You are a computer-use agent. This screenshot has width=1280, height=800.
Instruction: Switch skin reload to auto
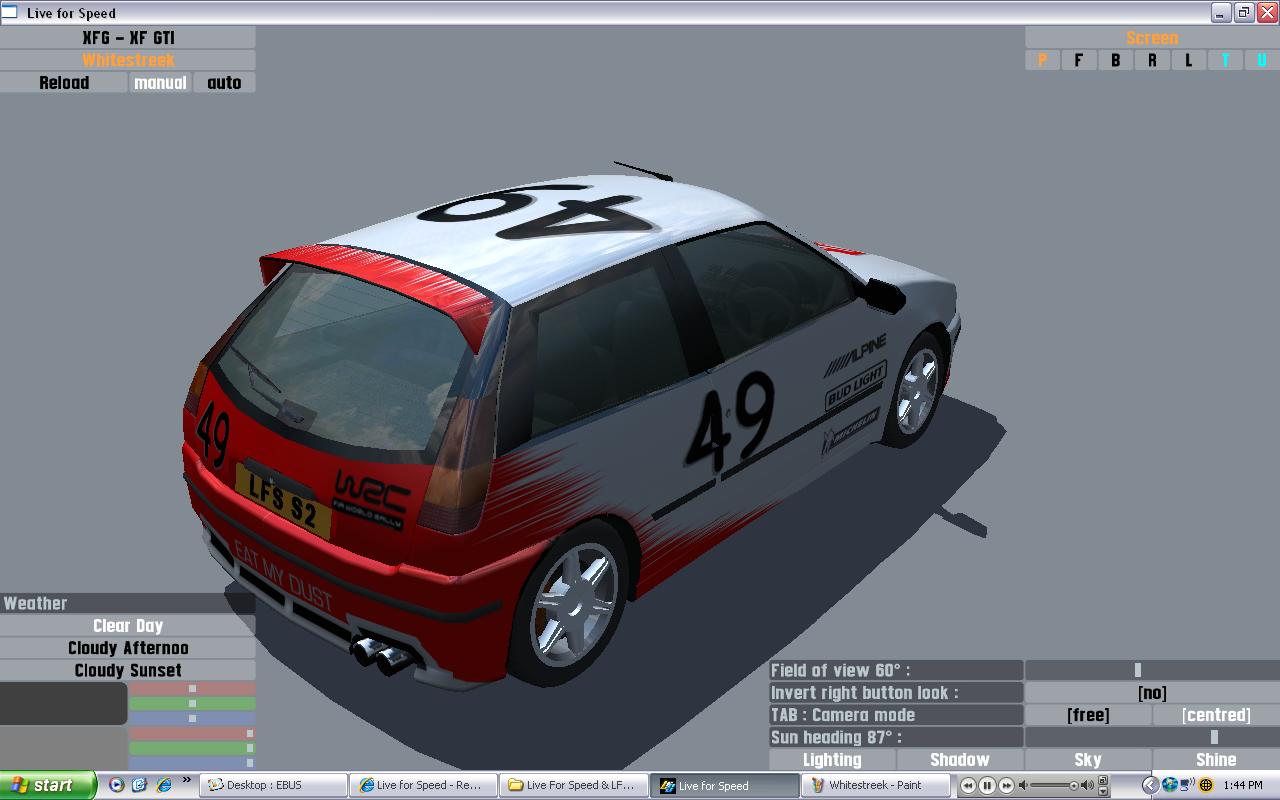pyautogui.click(x=224, y=83)
